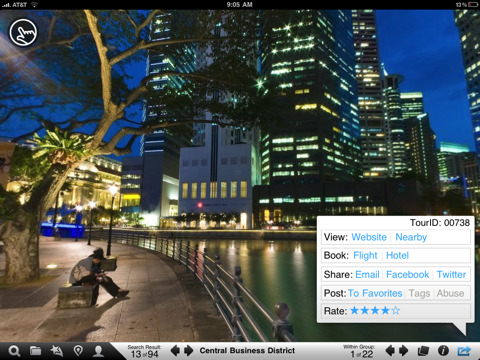Tap the touch gesture hand icon

pos(23,32)
